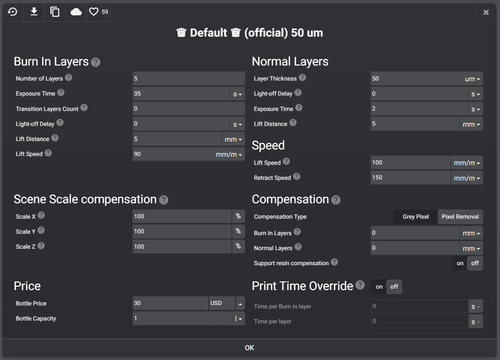Open mm unit dropdown for burn-in Lift Distance
This screenshot has width=500, height=360.
[x=233, y=139]
